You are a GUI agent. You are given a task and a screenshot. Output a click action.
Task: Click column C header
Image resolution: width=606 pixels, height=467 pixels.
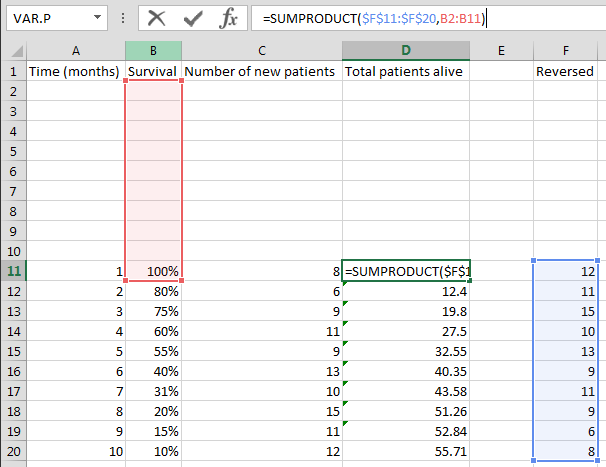pos(261,51)
